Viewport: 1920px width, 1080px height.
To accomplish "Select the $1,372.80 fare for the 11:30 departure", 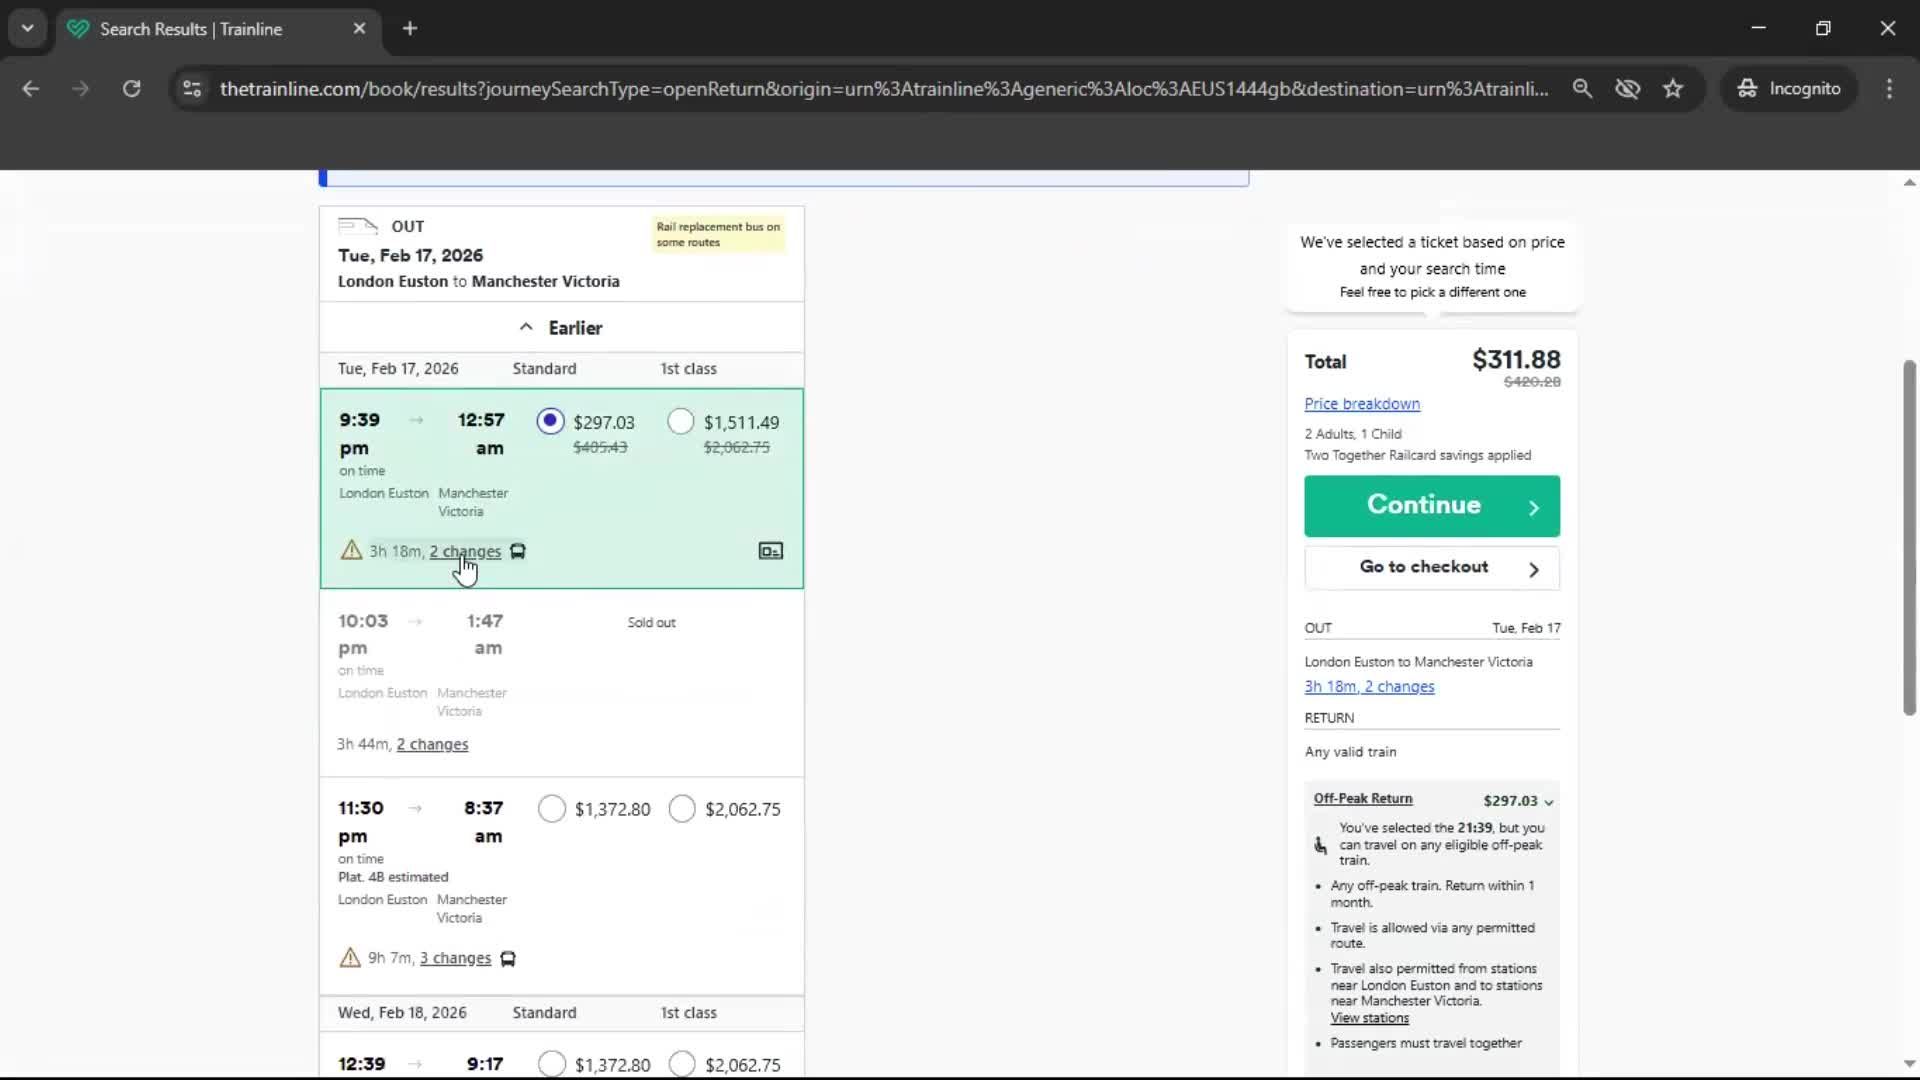I will pos(550,809).
